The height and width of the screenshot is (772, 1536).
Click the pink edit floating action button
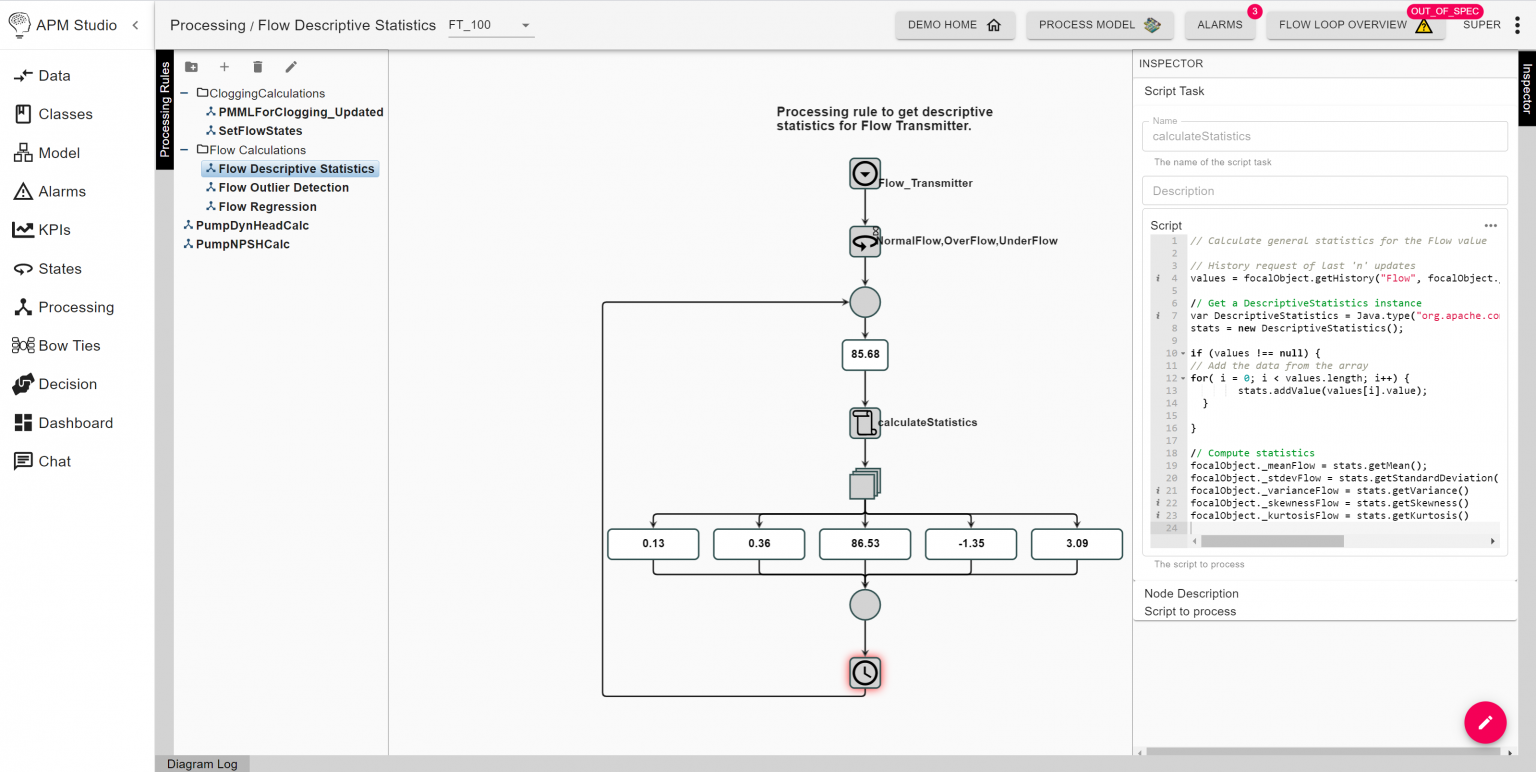pyautogui.click(x=1484, y=722)
